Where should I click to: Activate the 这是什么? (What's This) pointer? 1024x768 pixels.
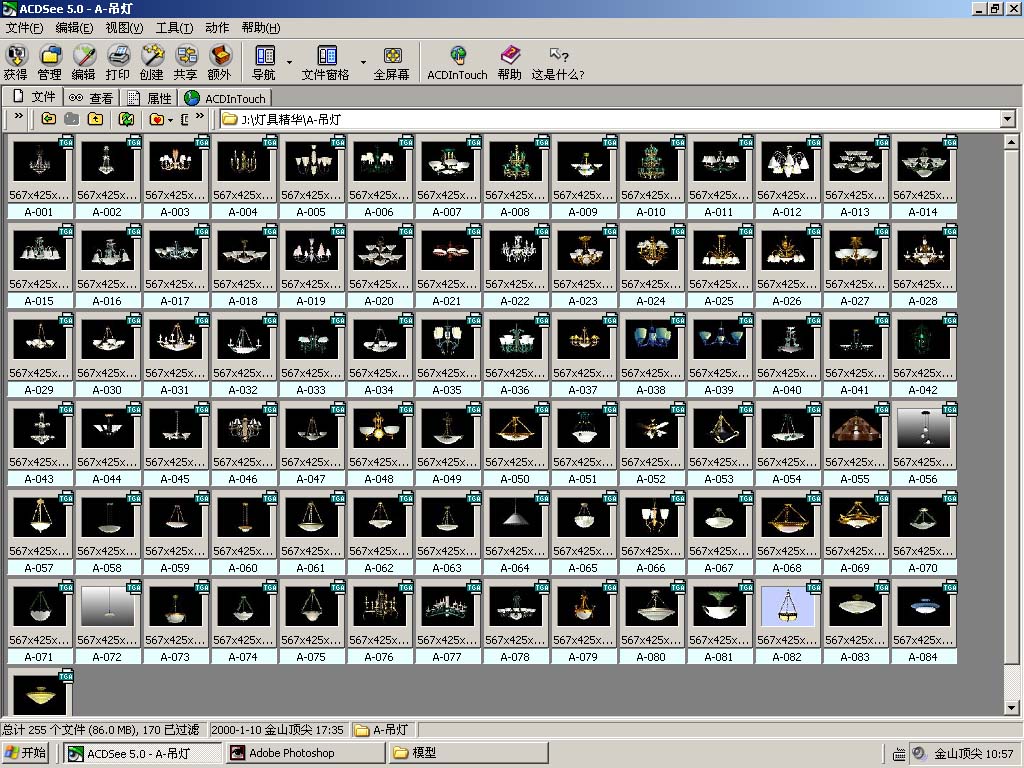(558, 63)
